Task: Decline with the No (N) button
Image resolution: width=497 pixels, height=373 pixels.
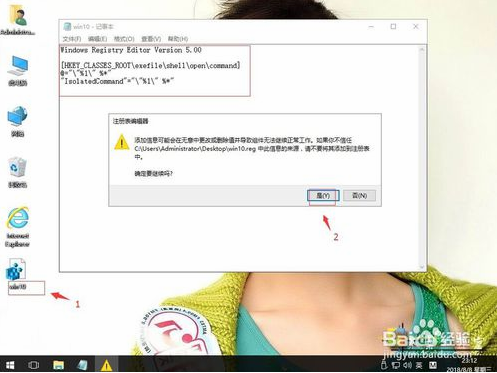Action: pyautogui.click(x=359, y=195)
